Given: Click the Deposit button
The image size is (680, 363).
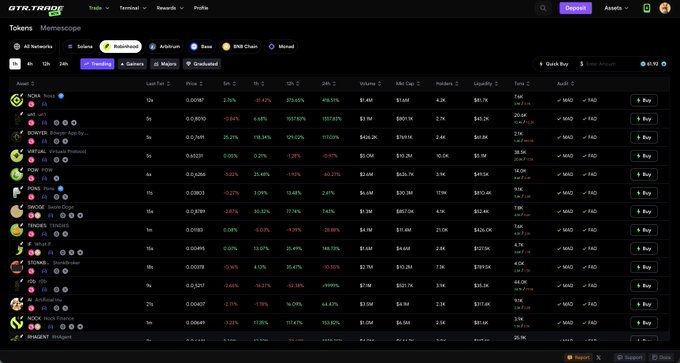Looking at the screenshot, I should tap(575, 8).
